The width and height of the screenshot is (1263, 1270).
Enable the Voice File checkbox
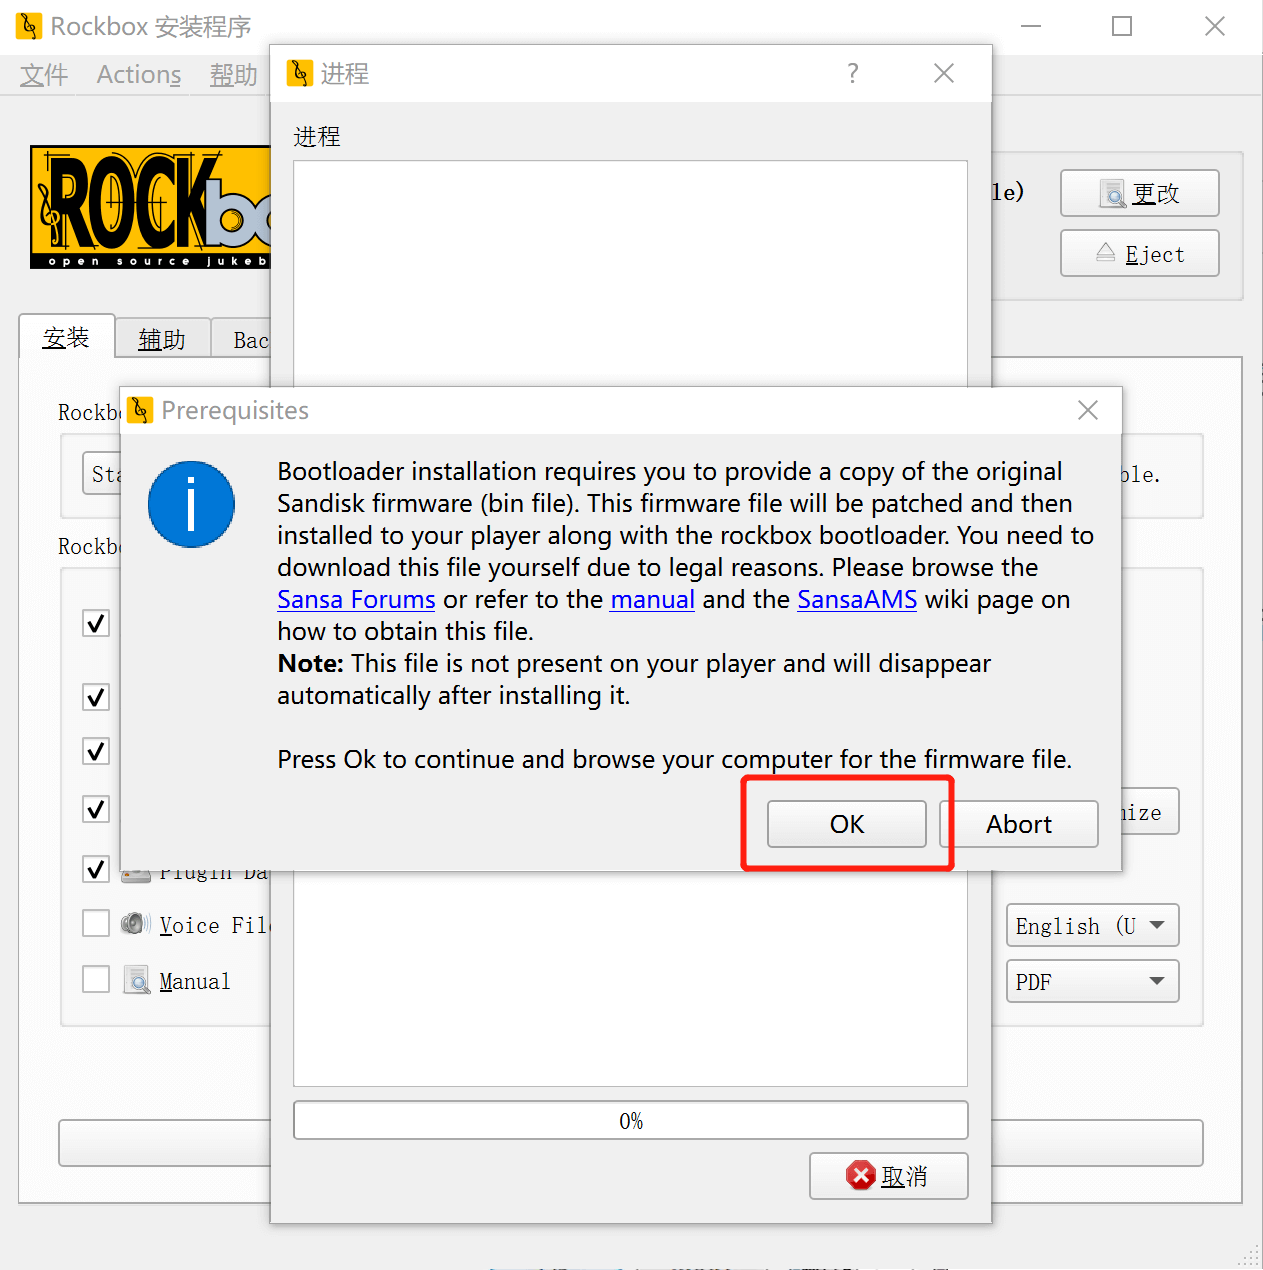[x=96, y=923]
